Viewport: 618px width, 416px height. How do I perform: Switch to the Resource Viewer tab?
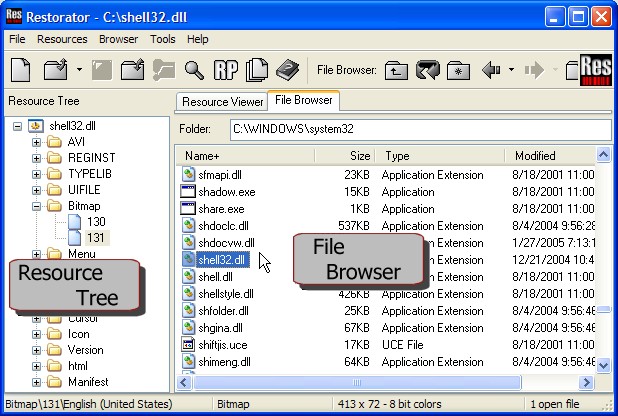coord(222,102)
